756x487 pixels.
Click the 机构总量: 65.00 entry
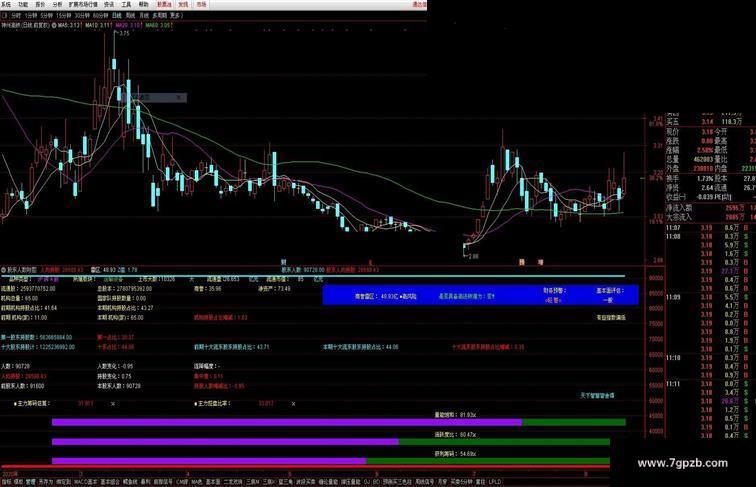pos(19,298)
